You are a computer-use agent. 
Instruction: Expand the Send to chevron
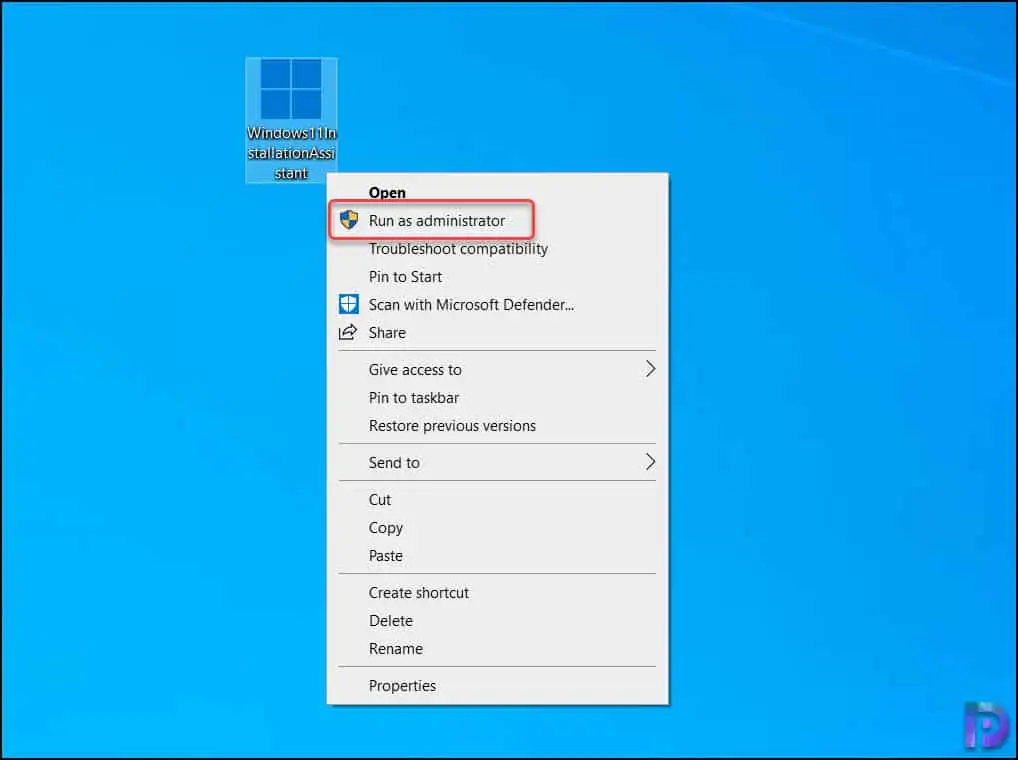[x=650, y=461]
